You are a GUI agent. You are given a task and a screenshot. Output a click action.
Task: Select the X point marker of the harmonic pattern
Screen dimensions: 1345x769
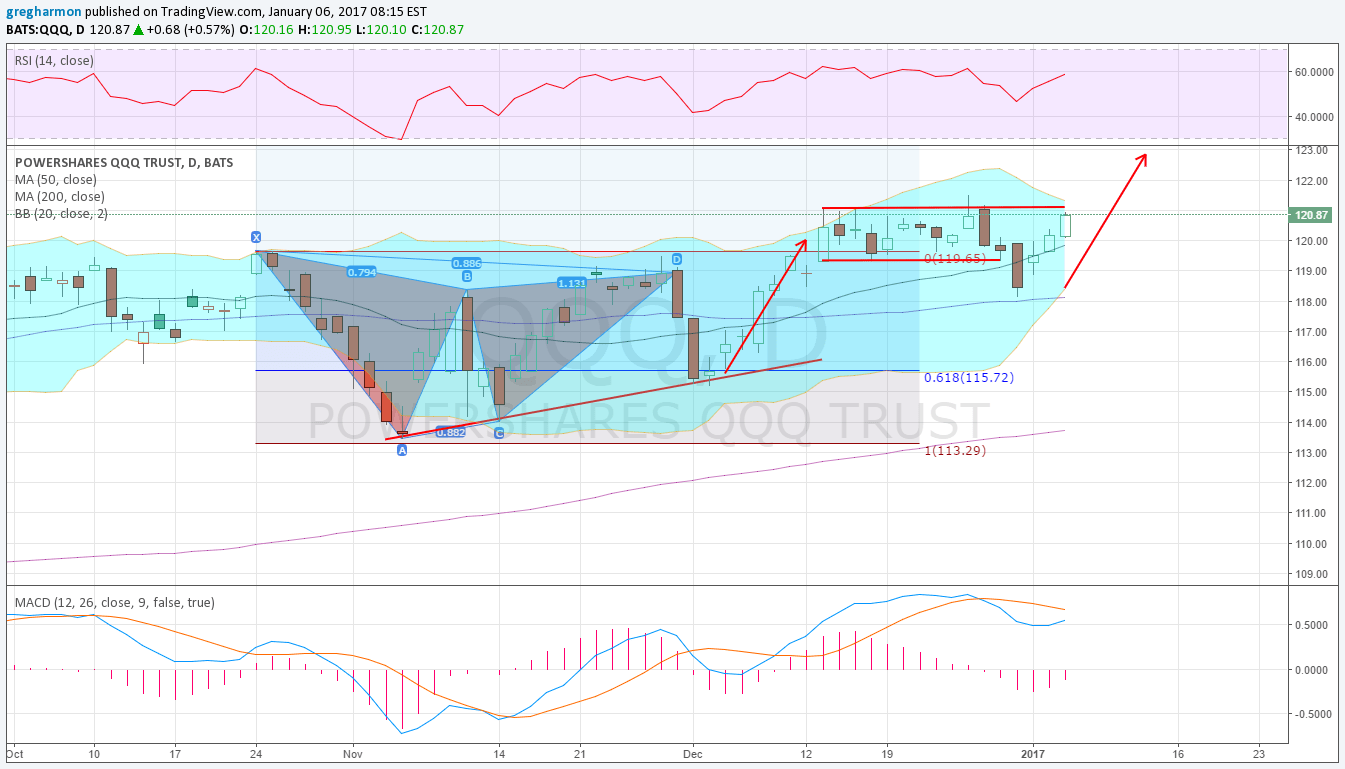[x=256, y=237]
